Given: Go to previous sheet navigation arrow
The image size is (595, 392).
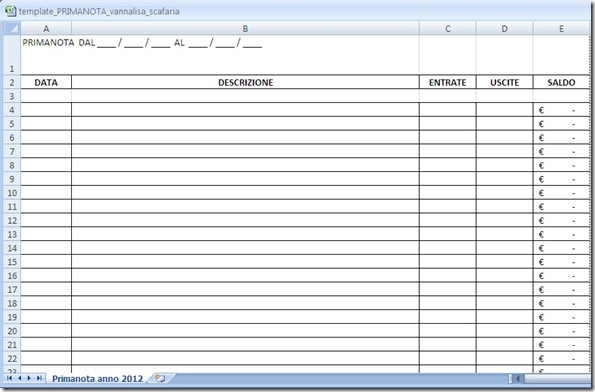Looking at the screenshot, I should pos(19,378).
